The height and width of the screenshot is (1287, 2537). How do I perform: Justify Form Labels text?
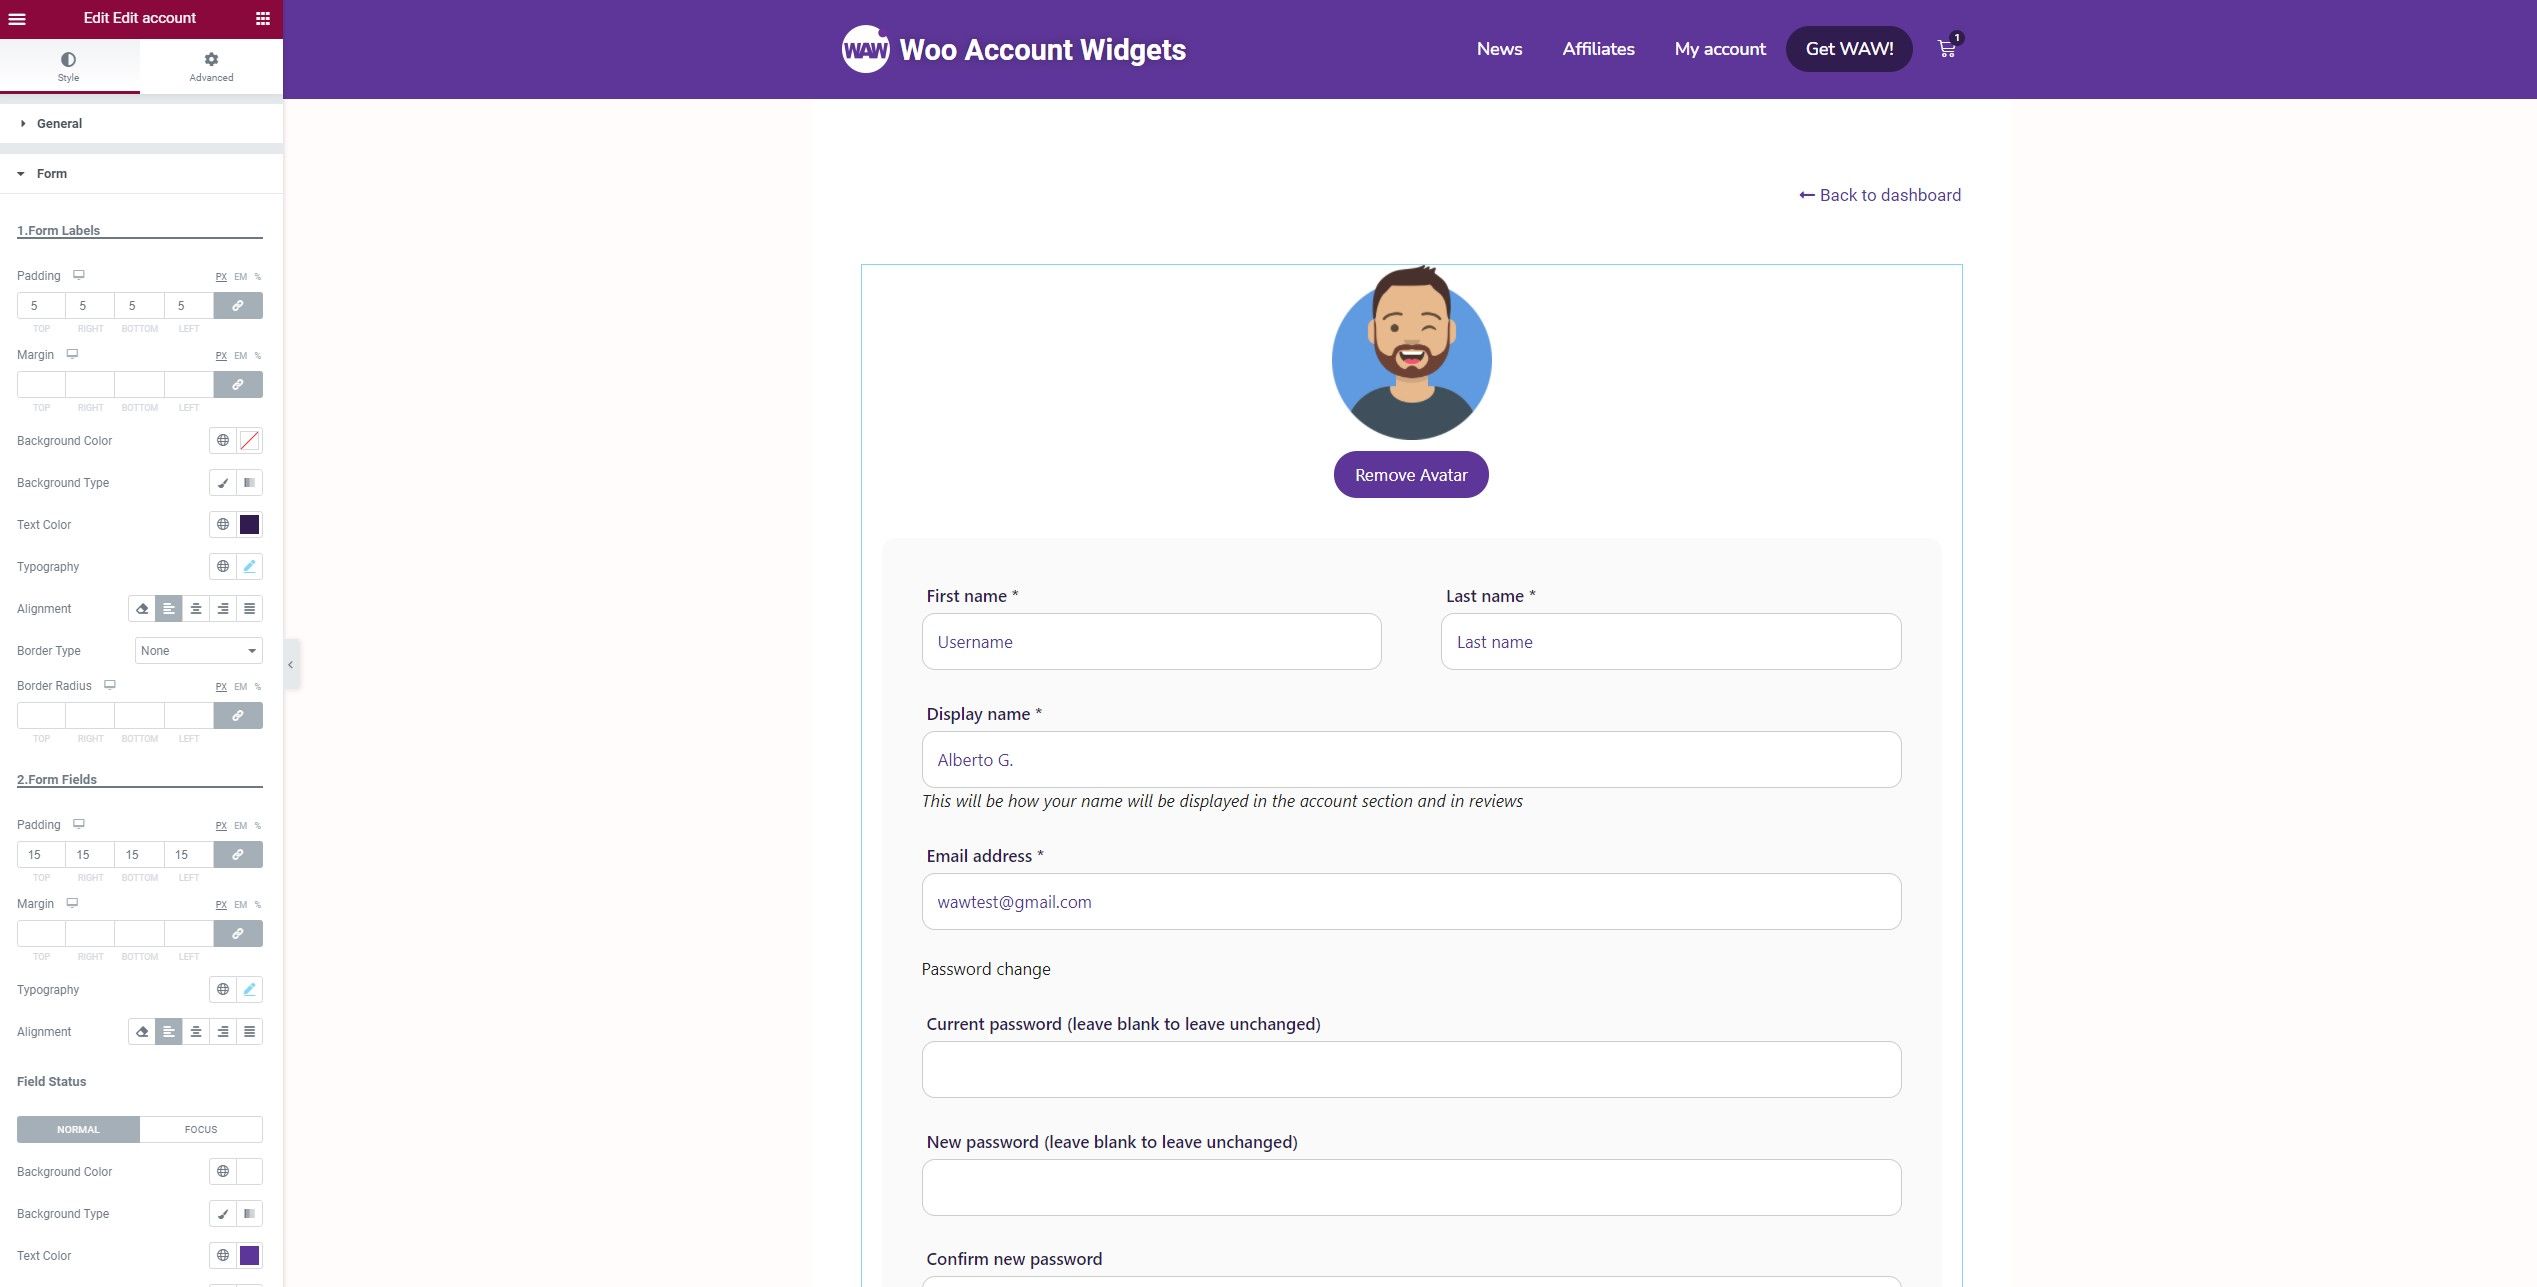click(x=250, y=608)
